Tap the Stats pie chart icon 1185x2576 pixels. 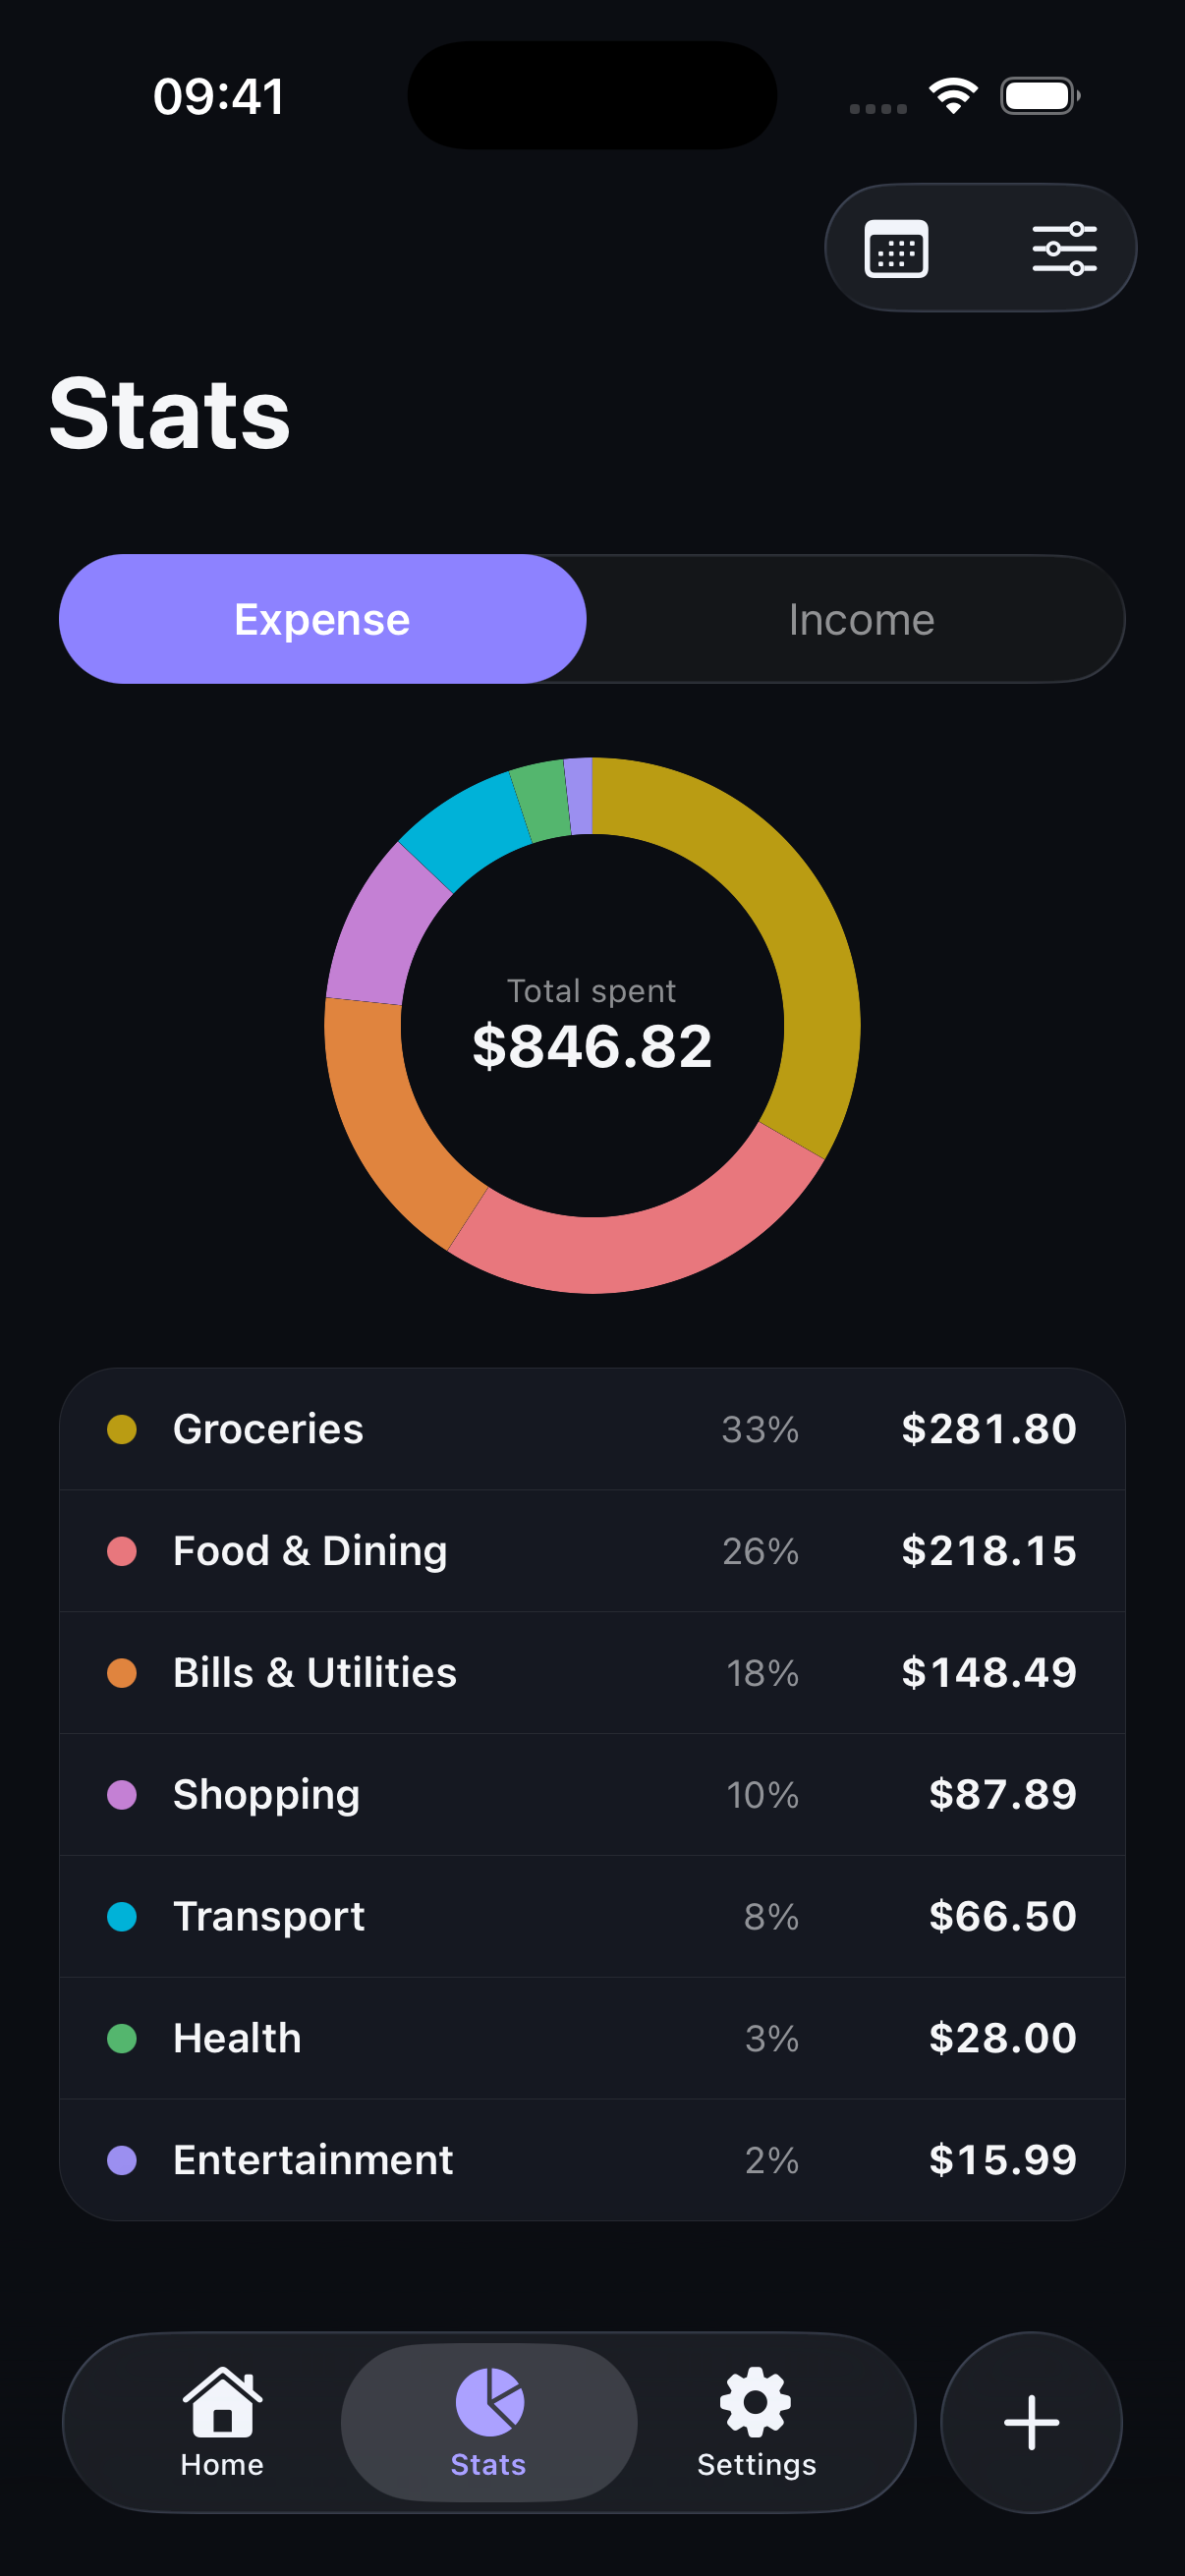point(489,2401)
